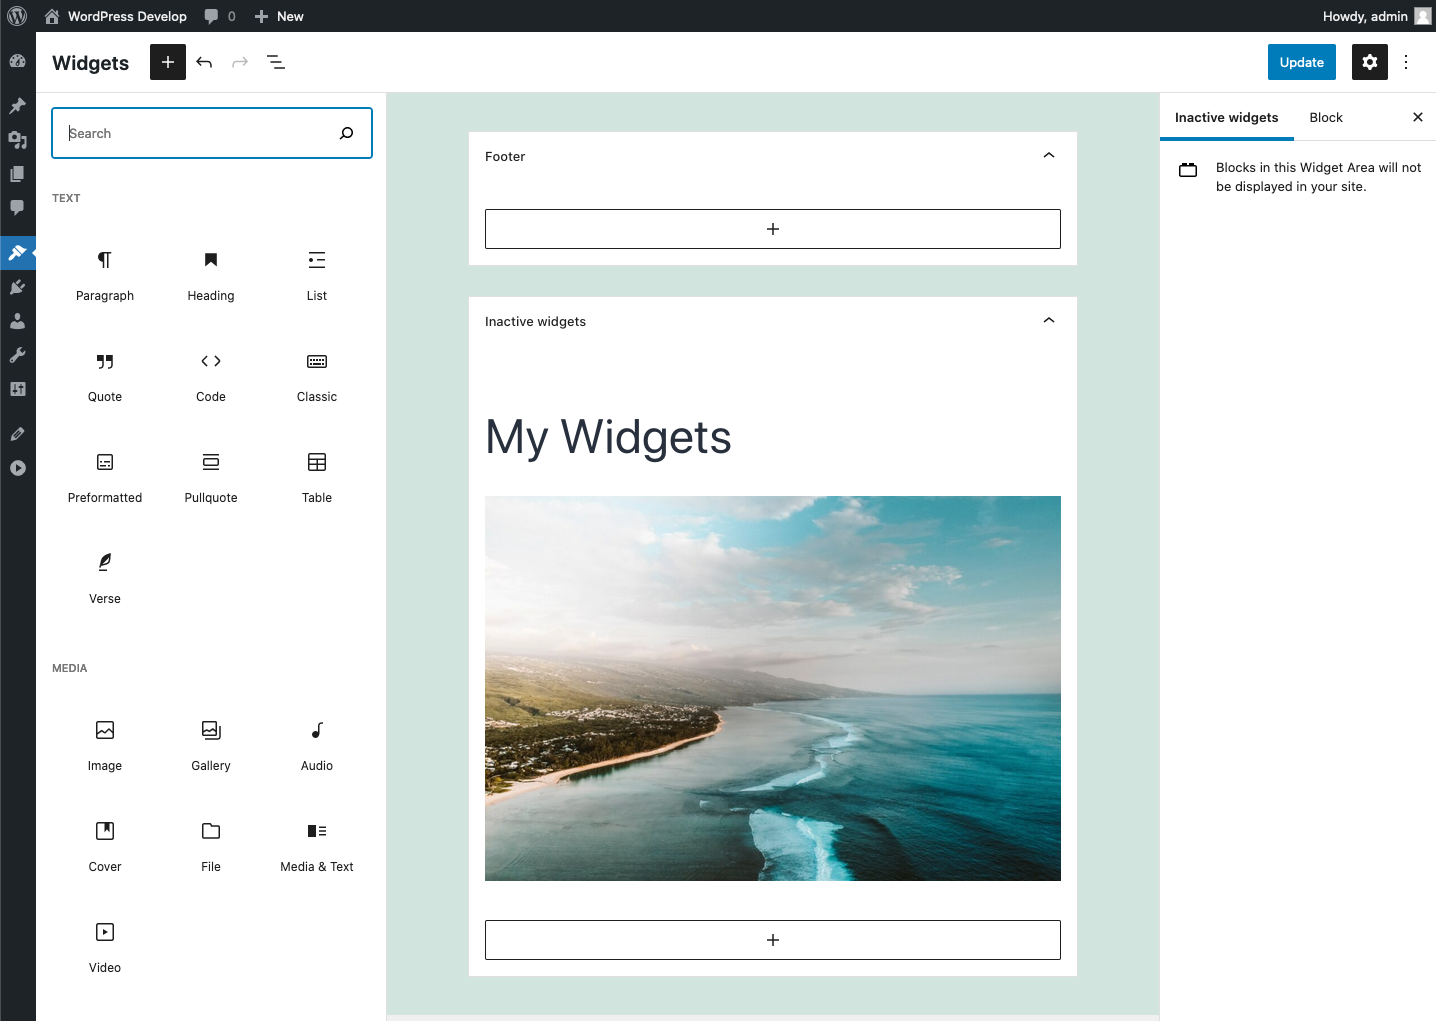The height and width of the screenshot is (1021, 1436).
Task: Toggle the block inserter plus button
Action: tap(168, 62)
